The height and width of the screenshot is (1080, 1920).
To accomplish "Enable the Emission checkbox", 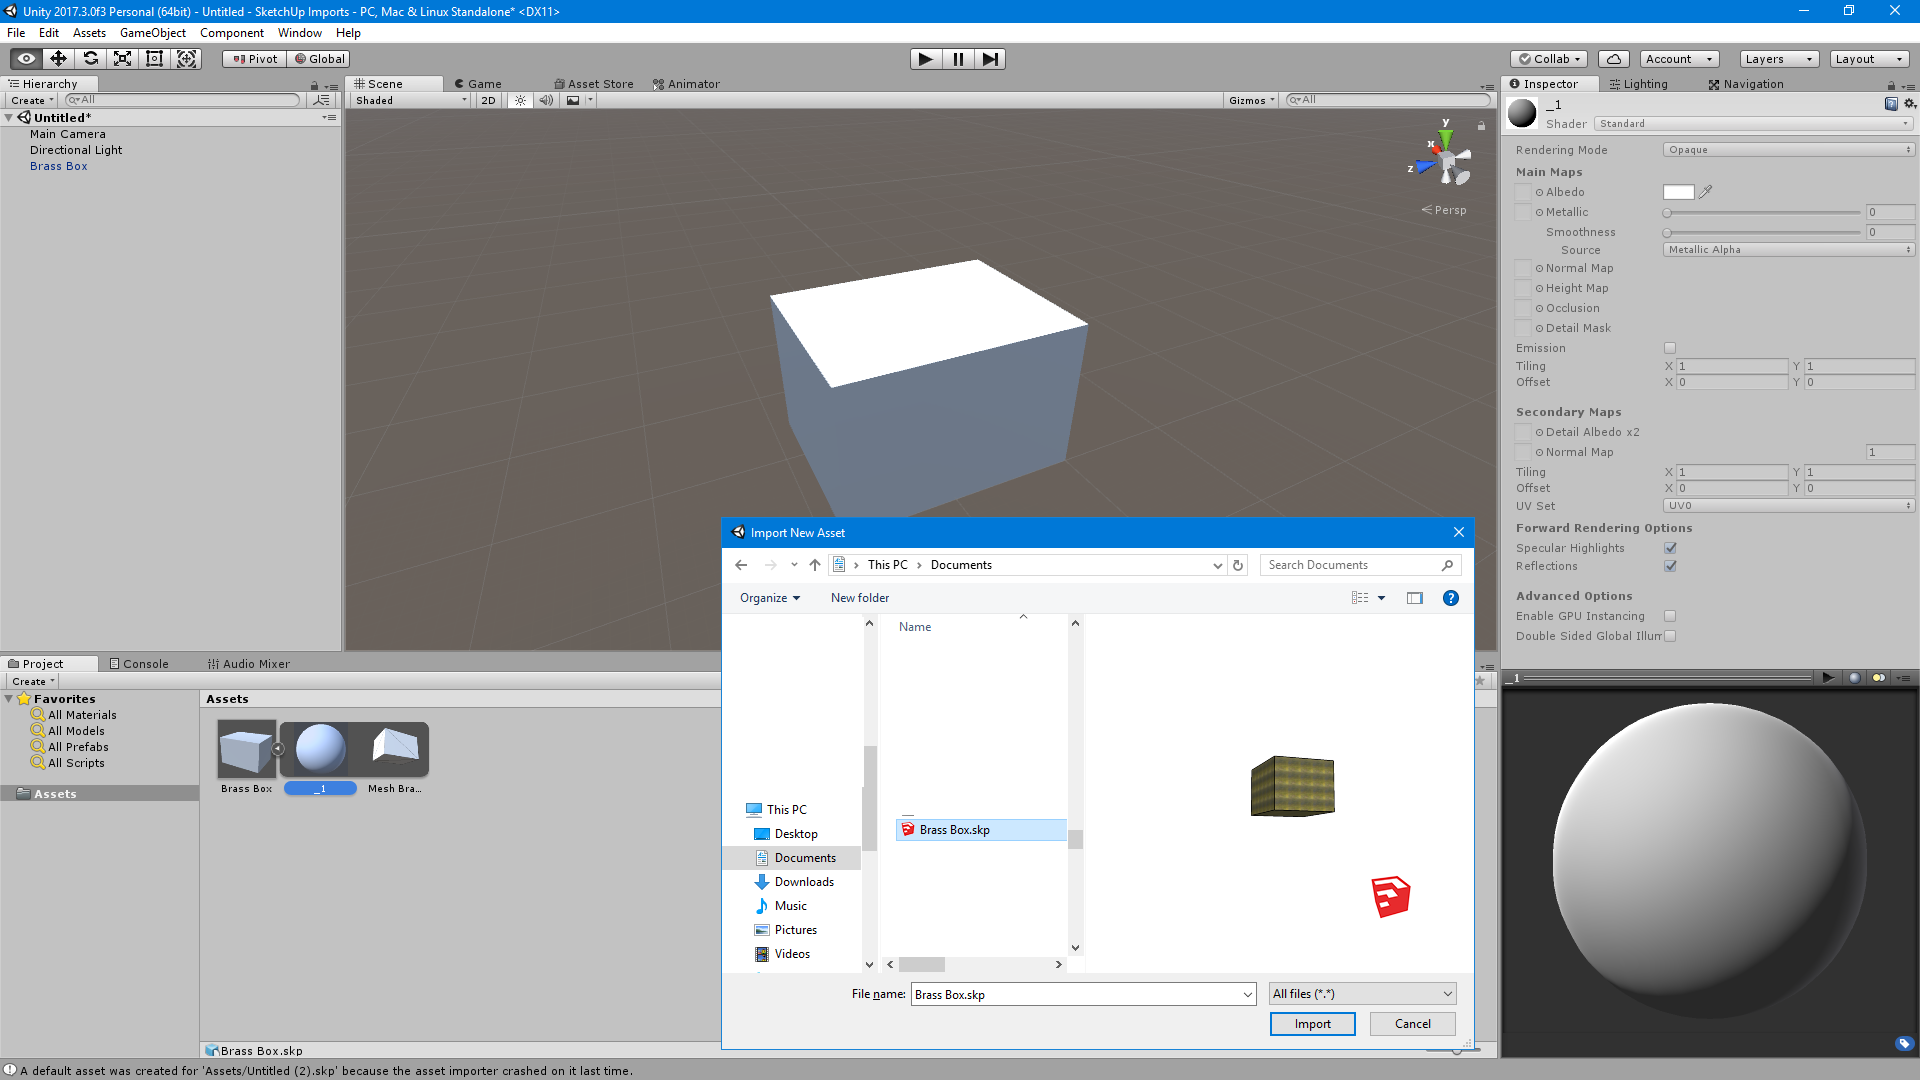I will (x=1669, y=348).
